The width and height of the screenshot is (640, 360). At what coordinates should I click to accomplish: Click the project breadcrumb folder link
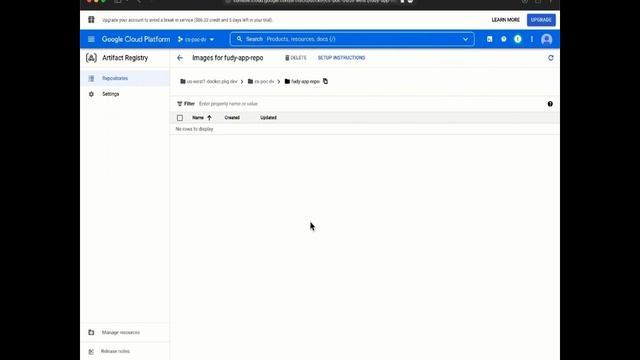pyautogui.click(x=261, y=82)
